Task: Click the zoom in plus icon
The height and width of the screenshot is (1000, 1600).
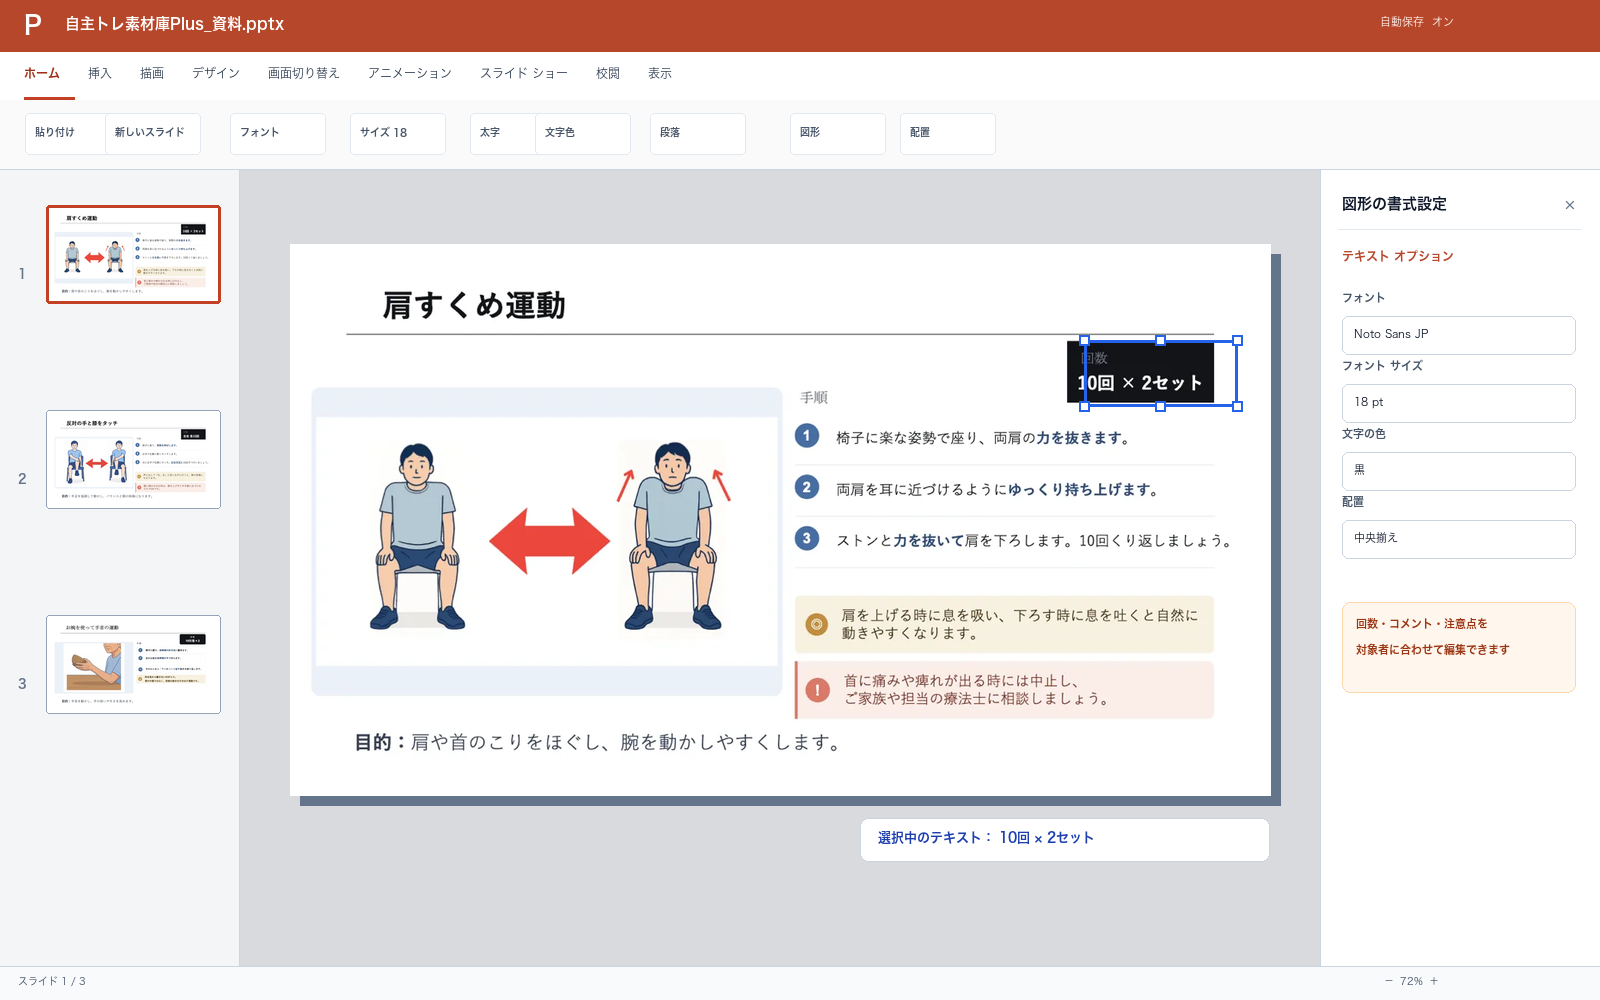Action: coord(1434,981)
